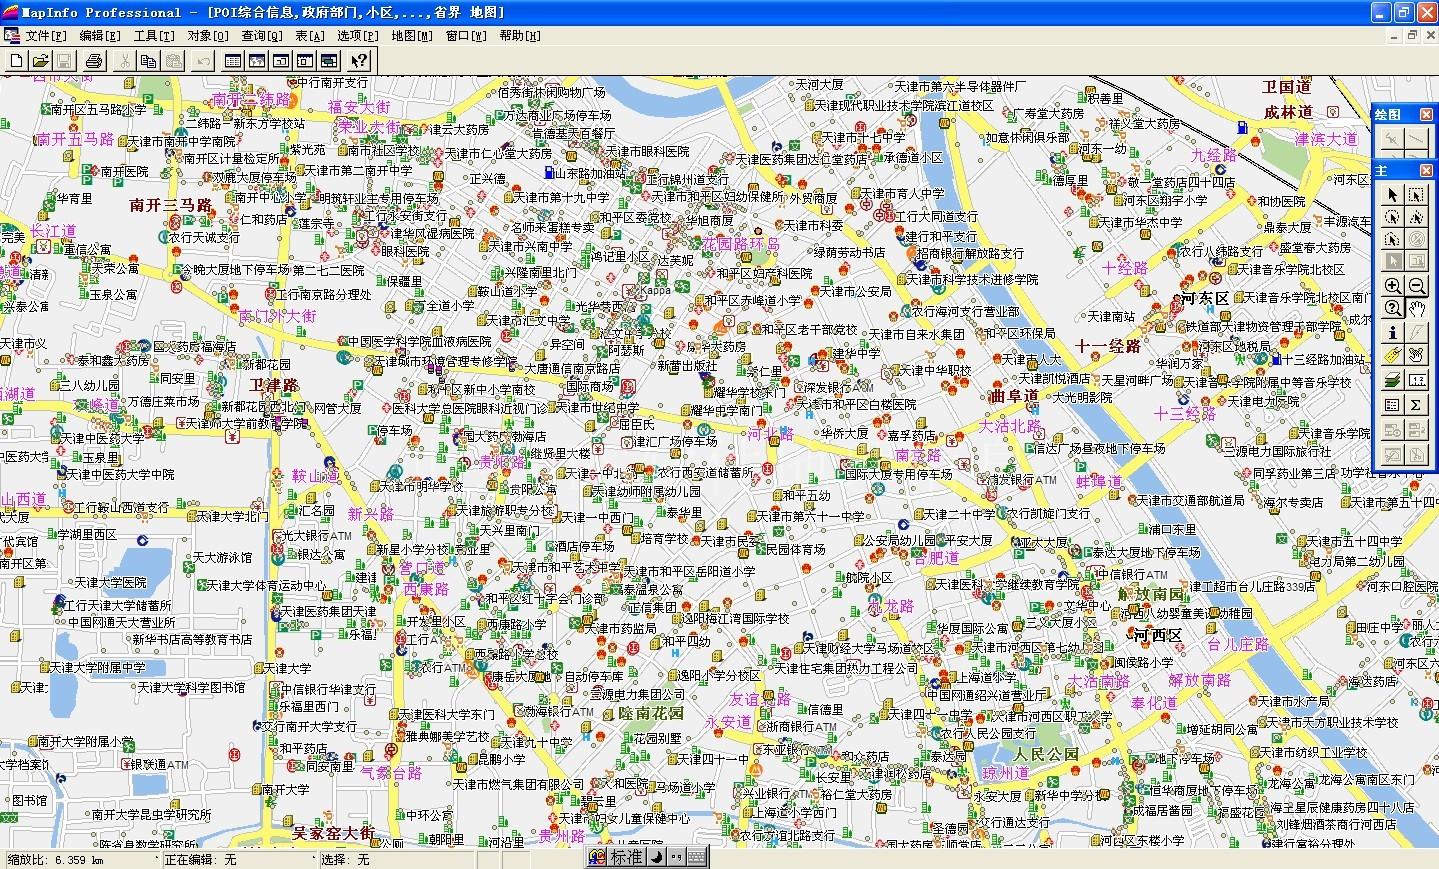Activate the Grabber hand tool
Screen dimensions: 1439x869
(1416, 309)
